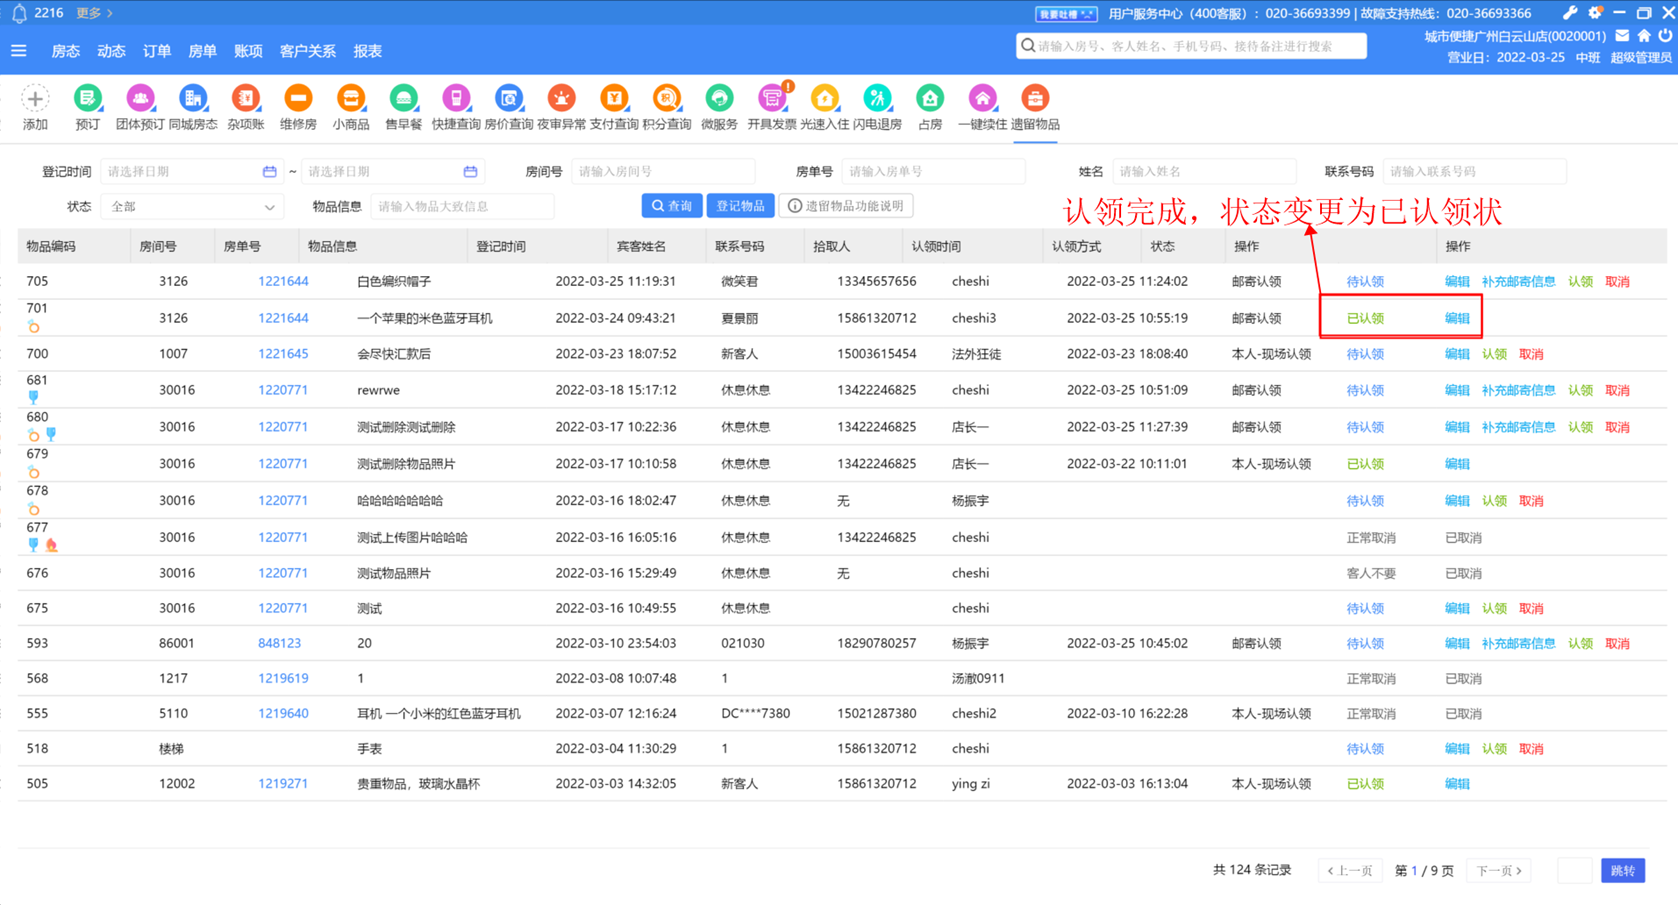Expand the 状态 全部 dropdown

tap(192, 207)
